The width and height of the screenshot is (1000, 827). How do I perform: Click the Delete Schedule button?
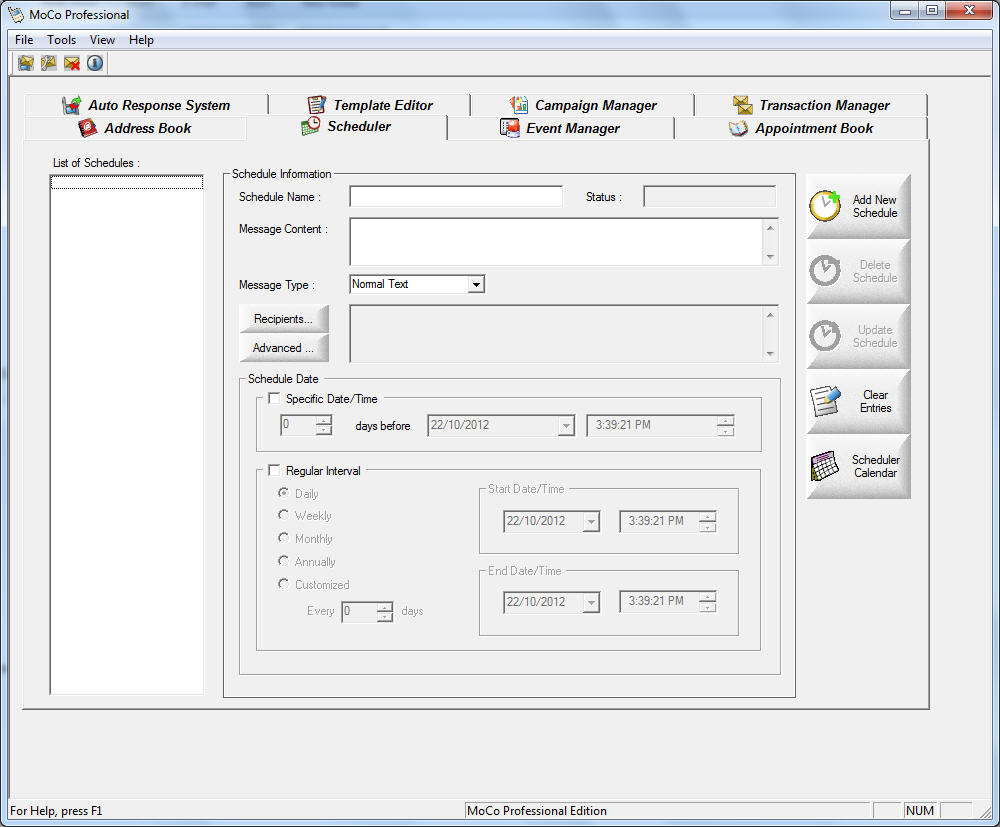(858, 271)
